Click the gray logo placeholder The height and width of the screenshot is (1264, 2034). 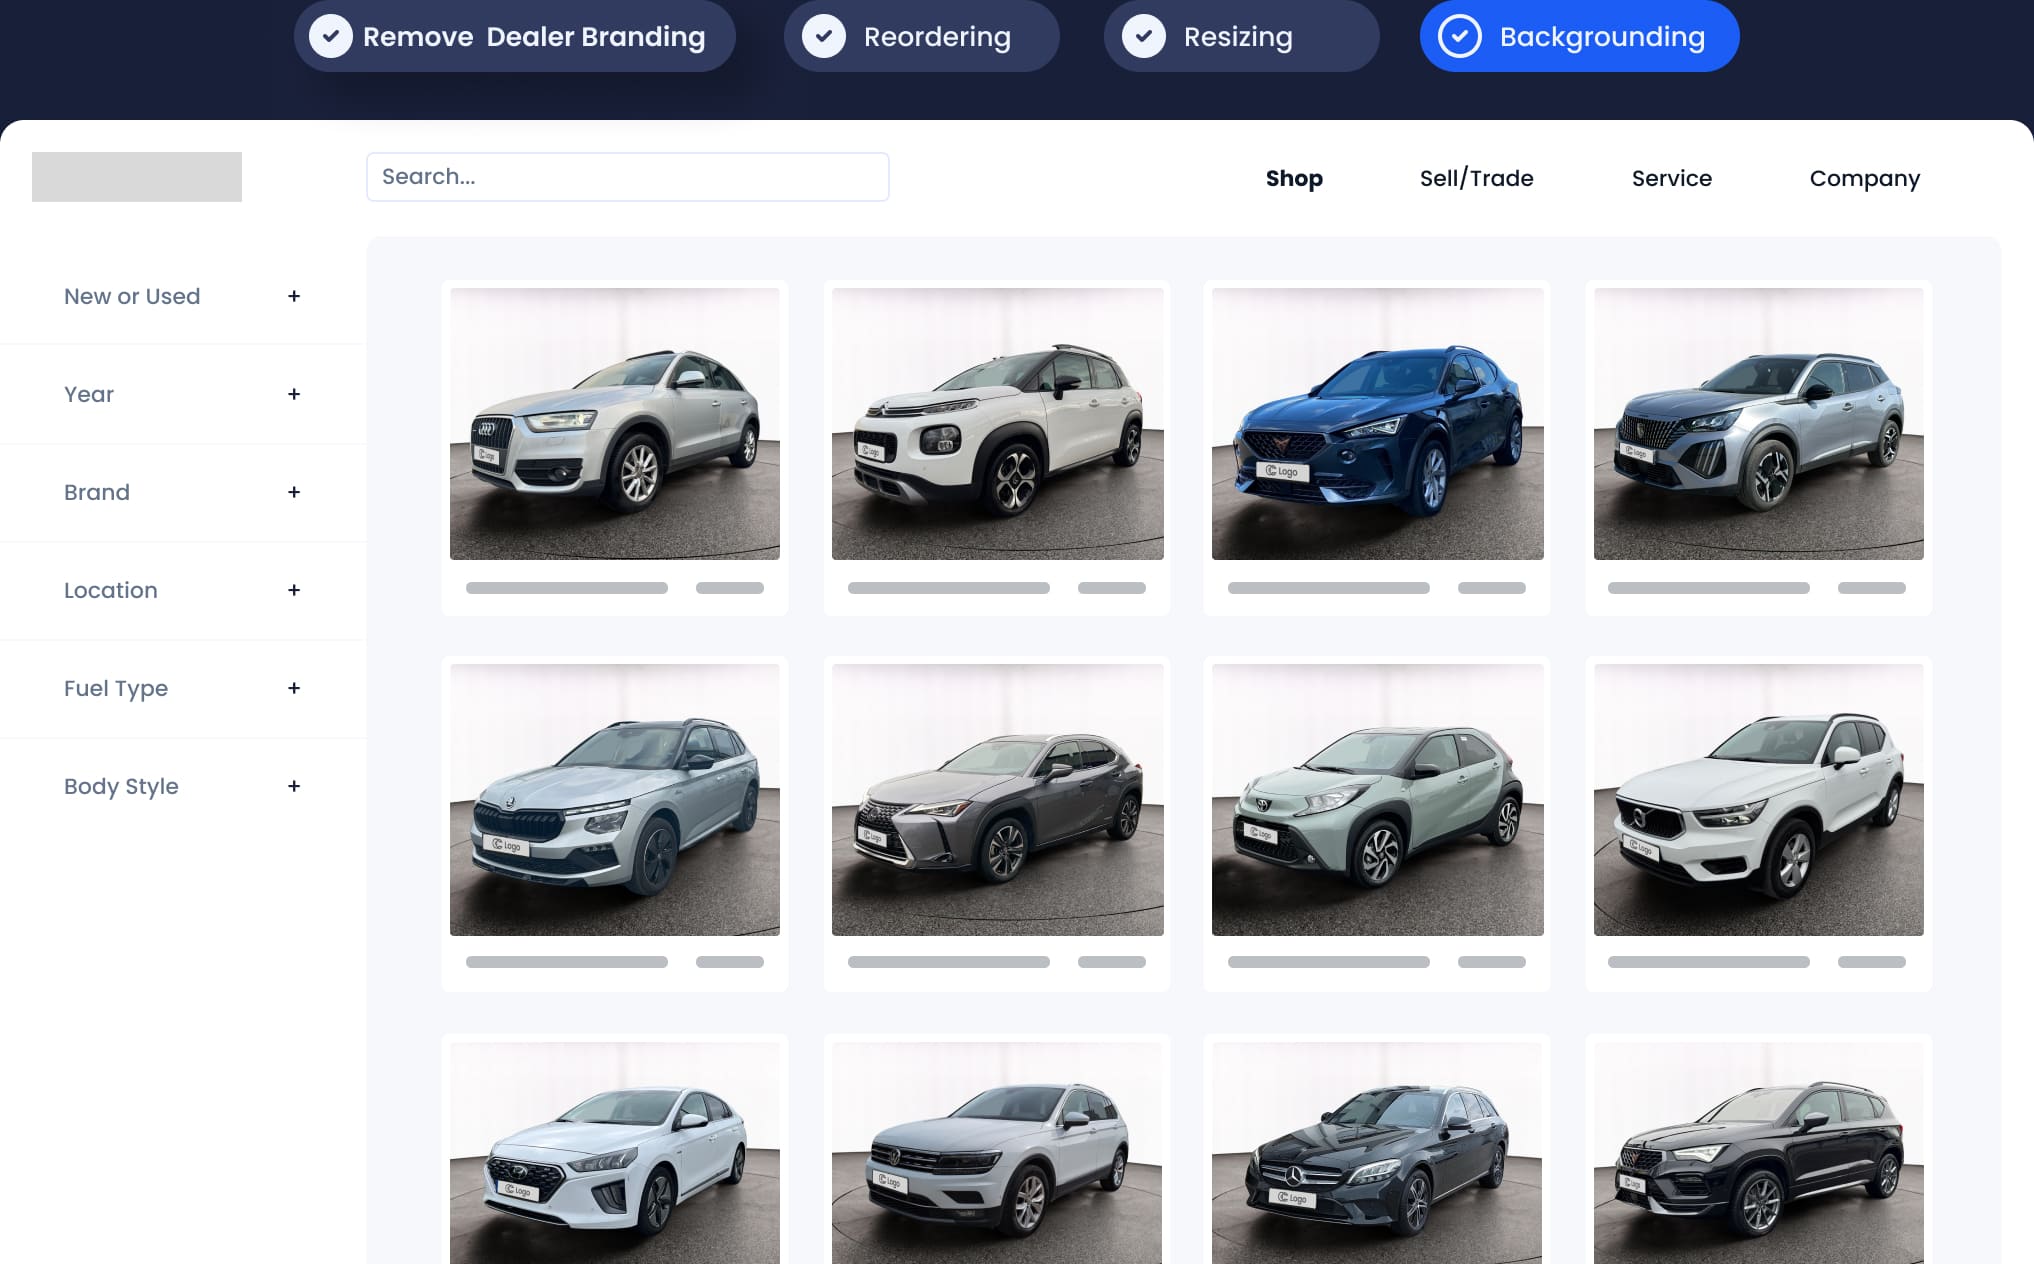pos(137,177)
